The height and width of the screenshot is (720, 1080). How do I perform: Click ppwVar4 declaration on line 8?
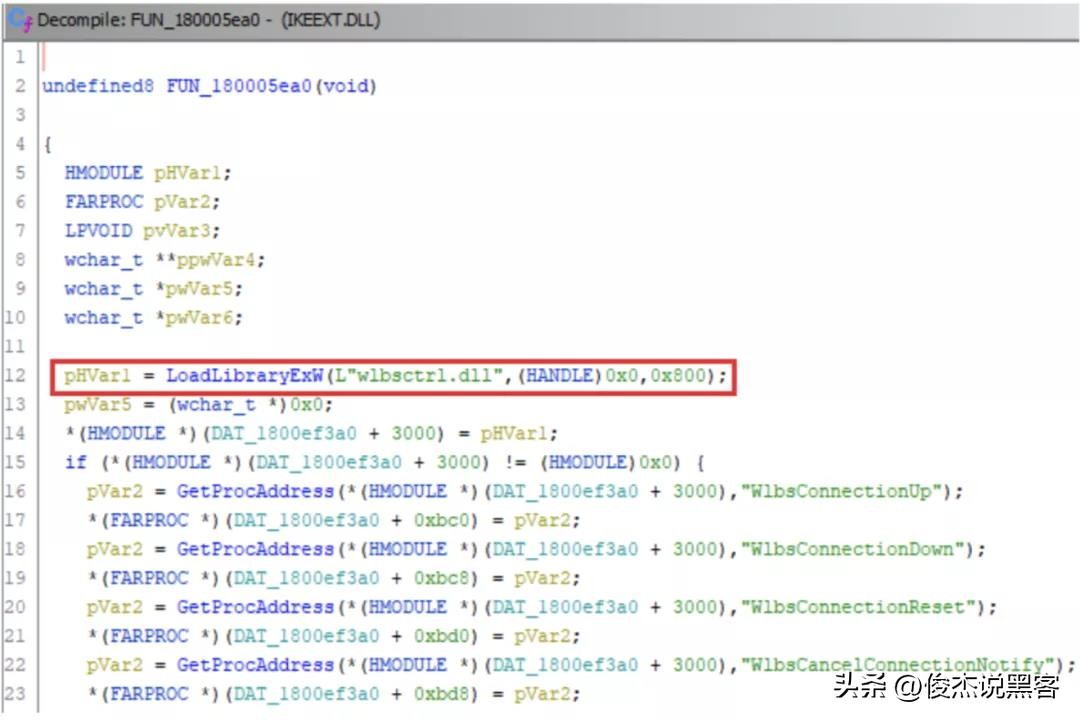pyautogui.click(x=216, y=260)
